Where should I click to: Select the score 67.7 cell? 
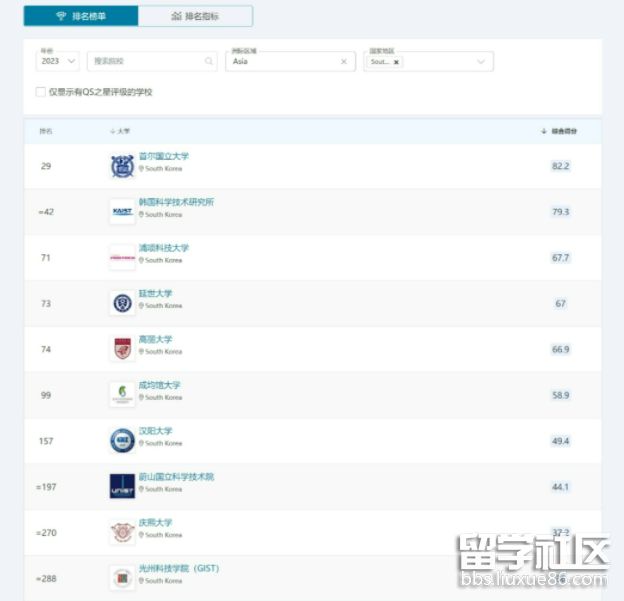560,258
